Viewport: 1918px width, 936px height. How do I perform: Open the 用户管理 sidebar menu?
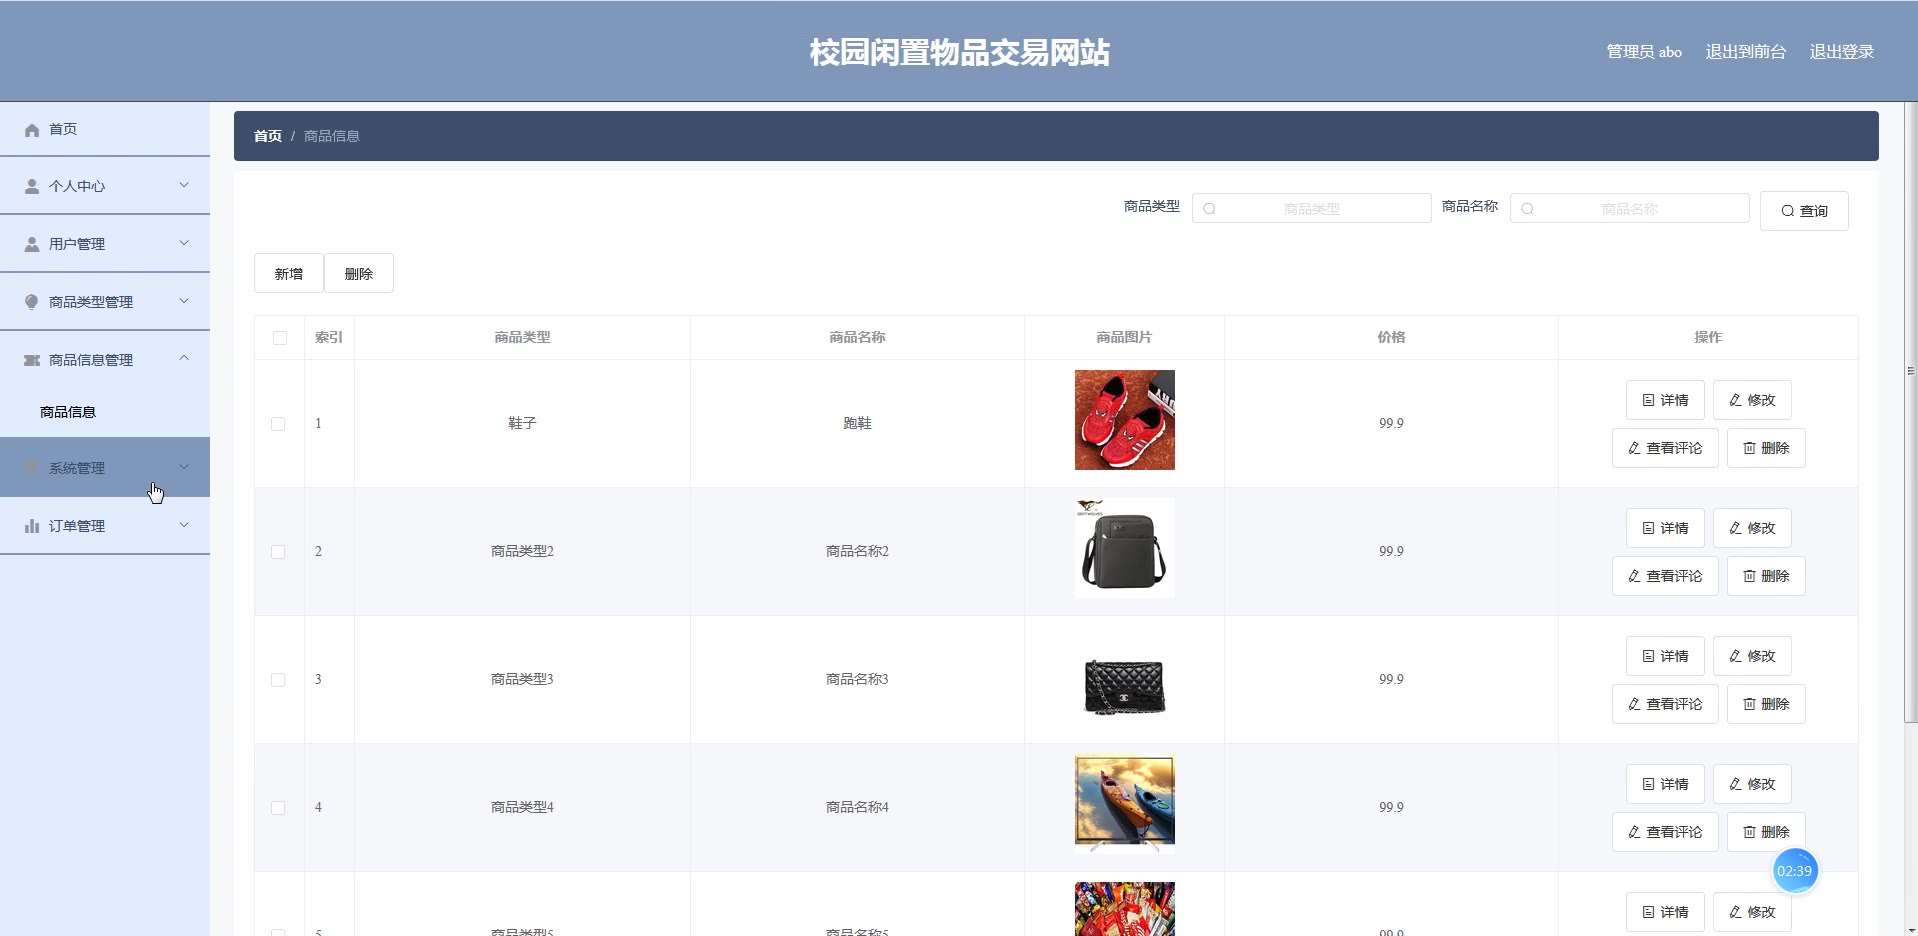105,243
